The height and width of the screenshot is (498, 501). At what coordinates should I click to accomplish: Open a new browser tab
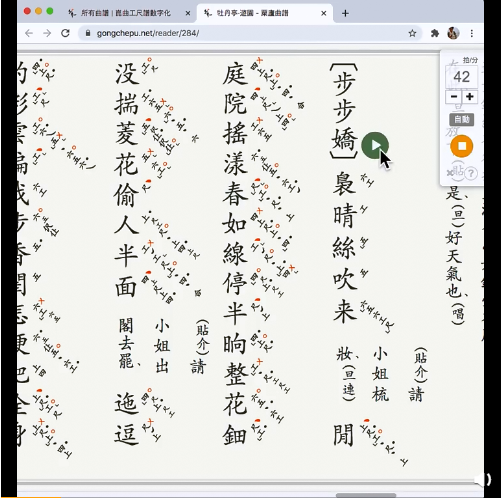[x=345, y=13]
